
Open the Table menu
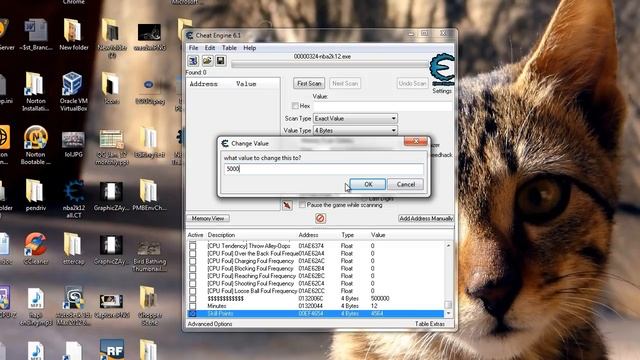229,48
